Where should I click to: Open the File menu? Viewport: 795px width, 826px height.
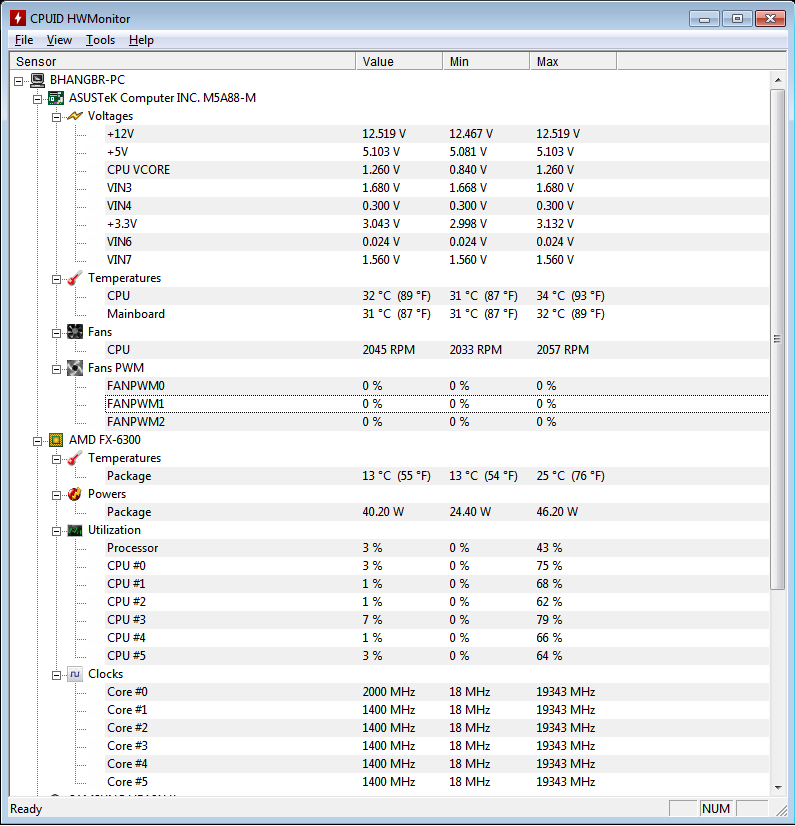tap(24, 40)
